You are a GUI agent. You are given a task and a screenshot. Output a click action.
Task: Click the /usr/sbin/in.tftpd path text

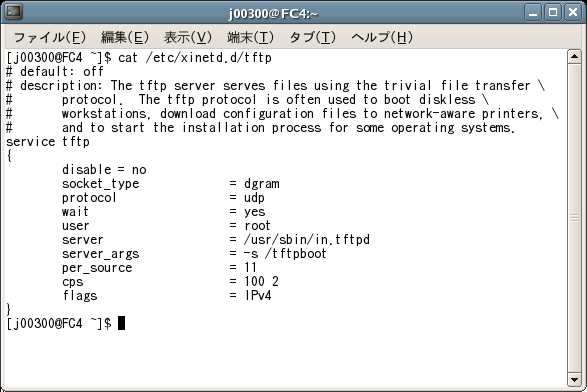pyautogui.click(x=307, y=240)
